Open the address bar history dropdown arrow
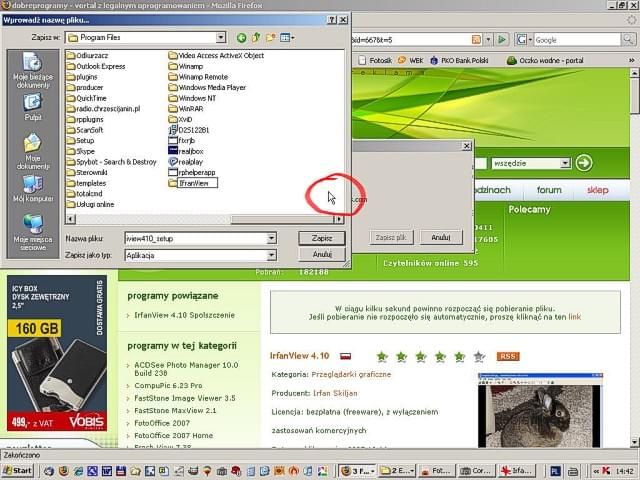640x480 pixels. coord(488,40)
